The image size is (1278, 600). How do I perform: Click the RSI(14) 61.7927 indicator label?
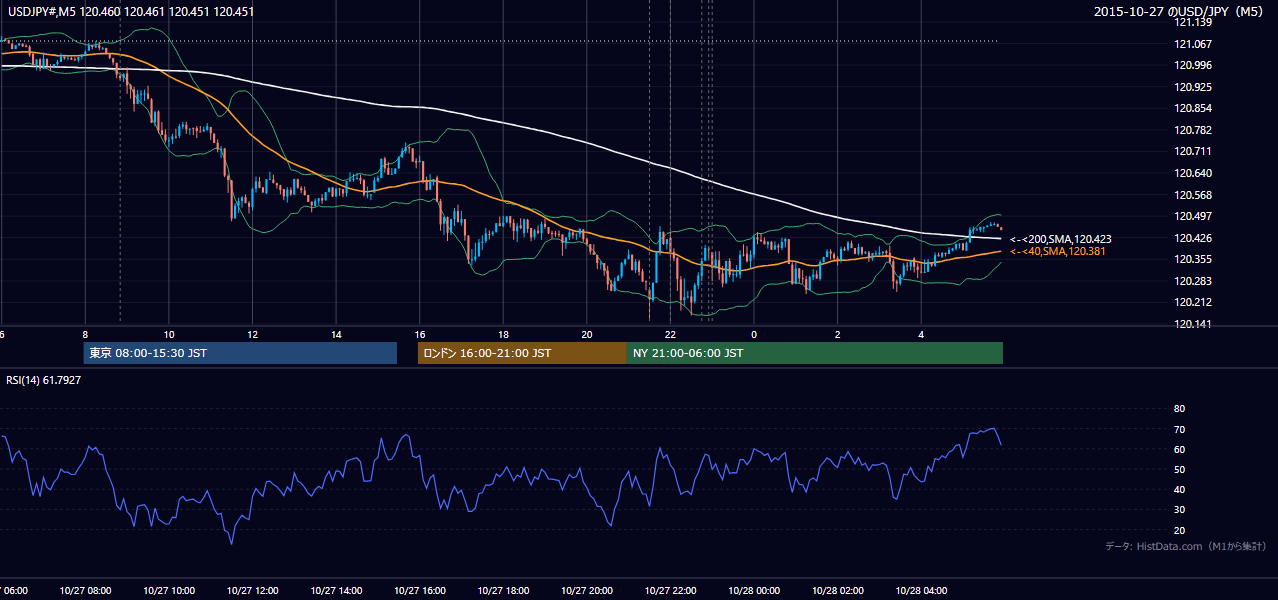click(44, 380)
